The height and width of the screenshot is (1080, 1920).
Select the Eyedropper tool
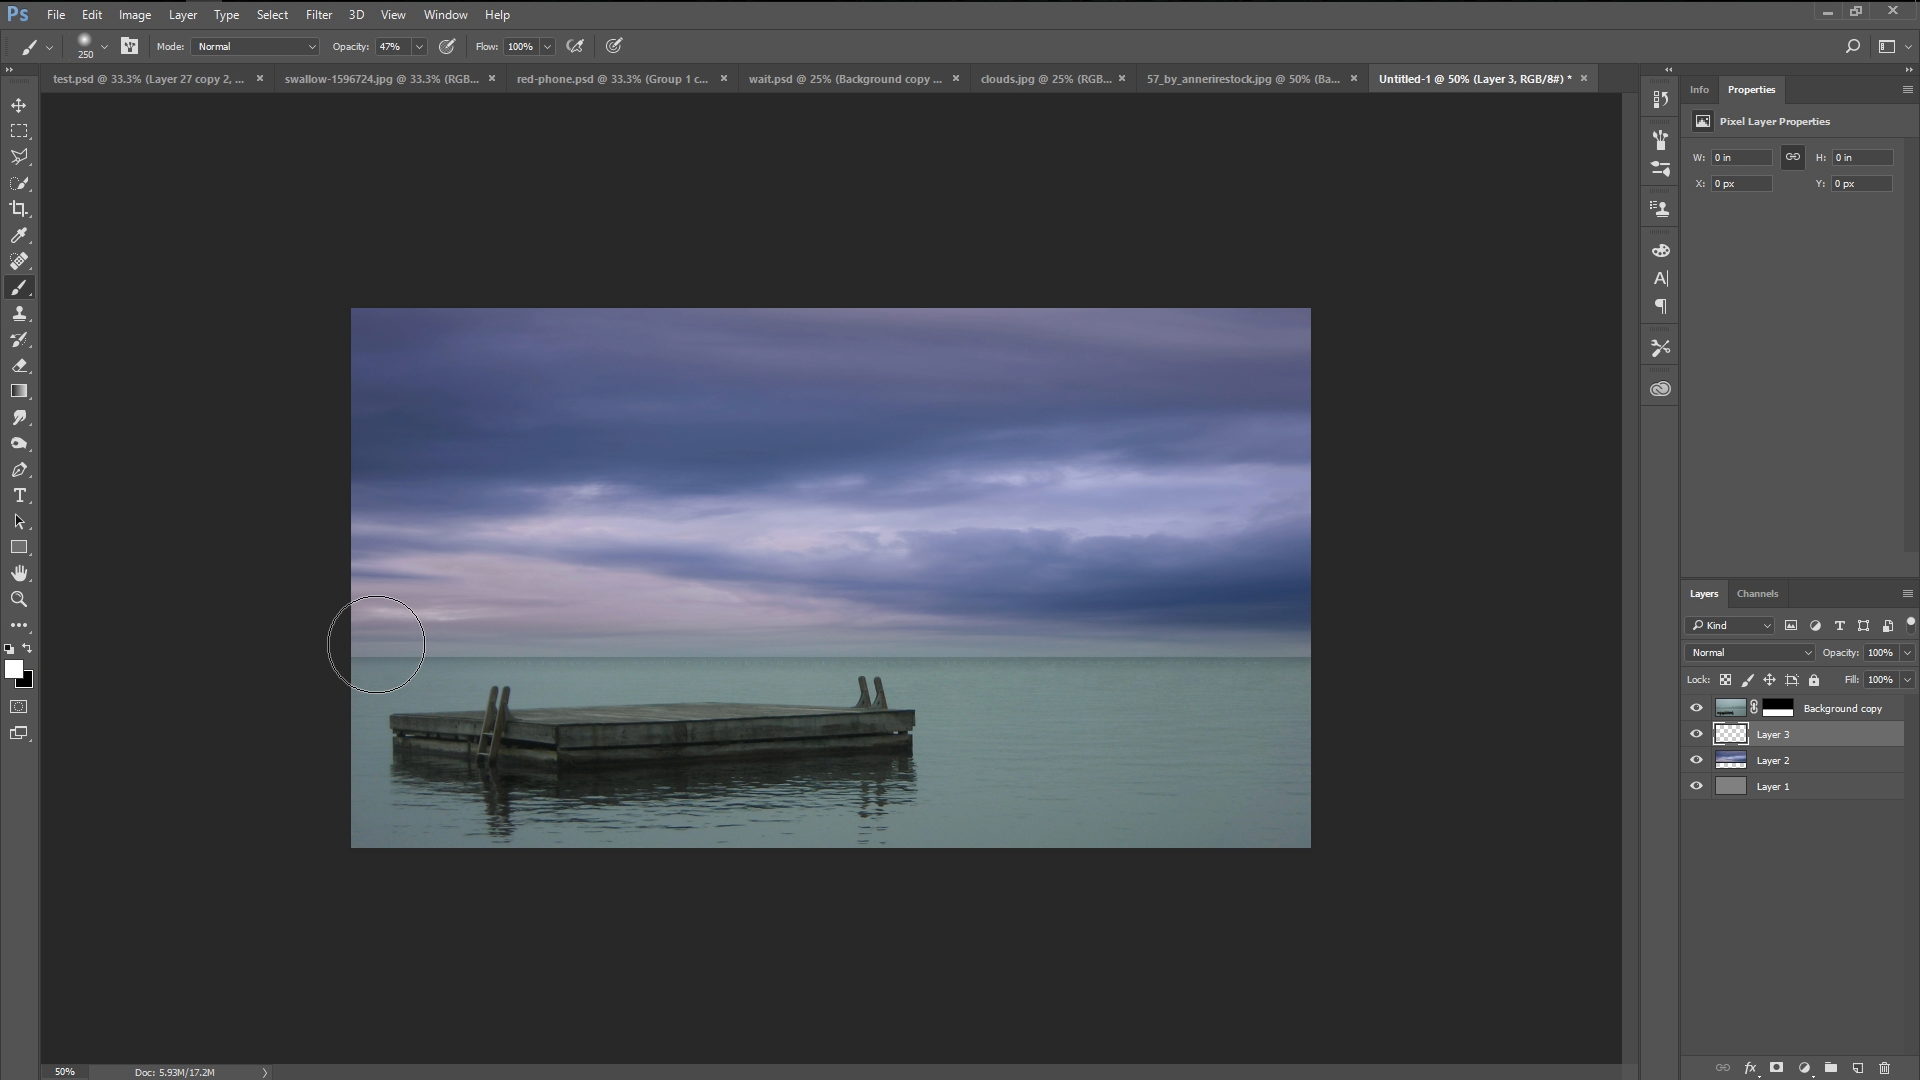pos(19,235)
